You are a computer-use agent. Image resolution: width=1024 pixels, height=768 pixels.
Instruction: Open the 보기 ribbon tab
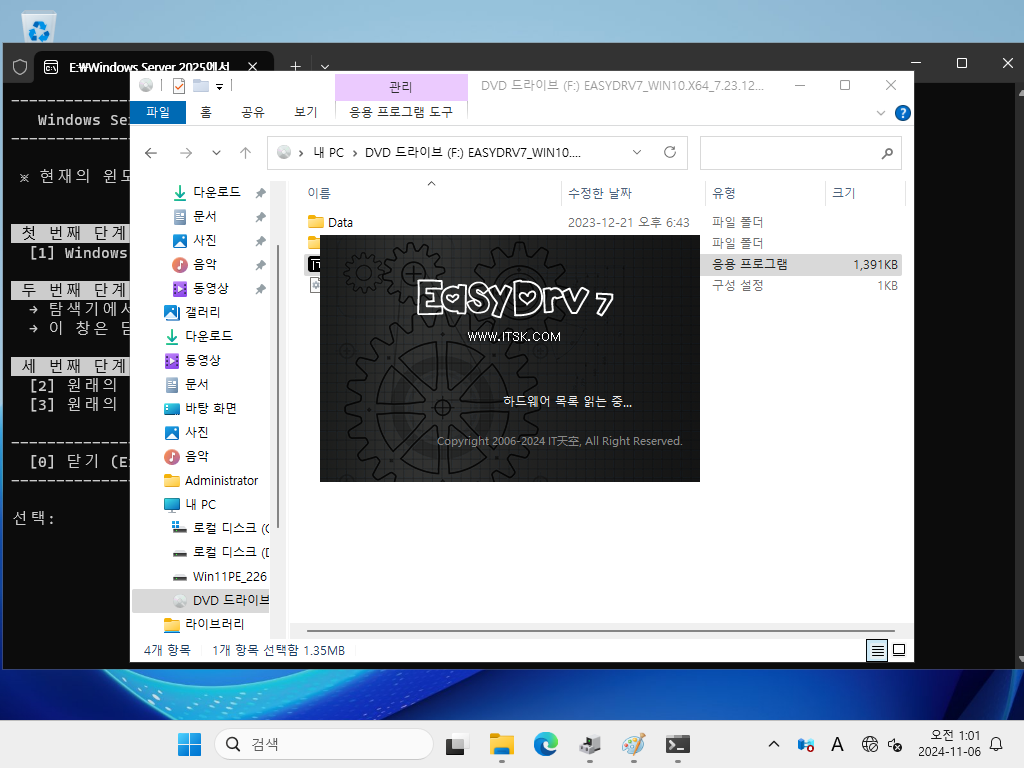306,112
